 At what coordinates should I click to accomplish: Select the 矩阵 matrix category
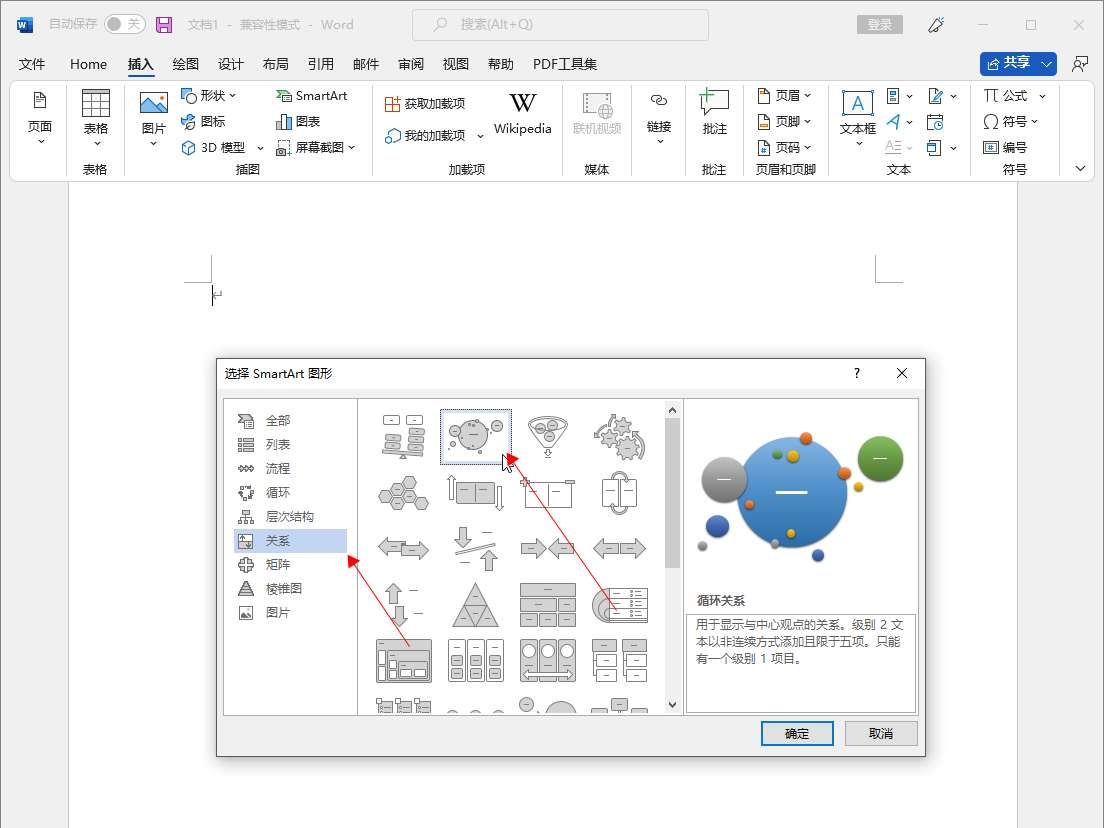[290, 564]
